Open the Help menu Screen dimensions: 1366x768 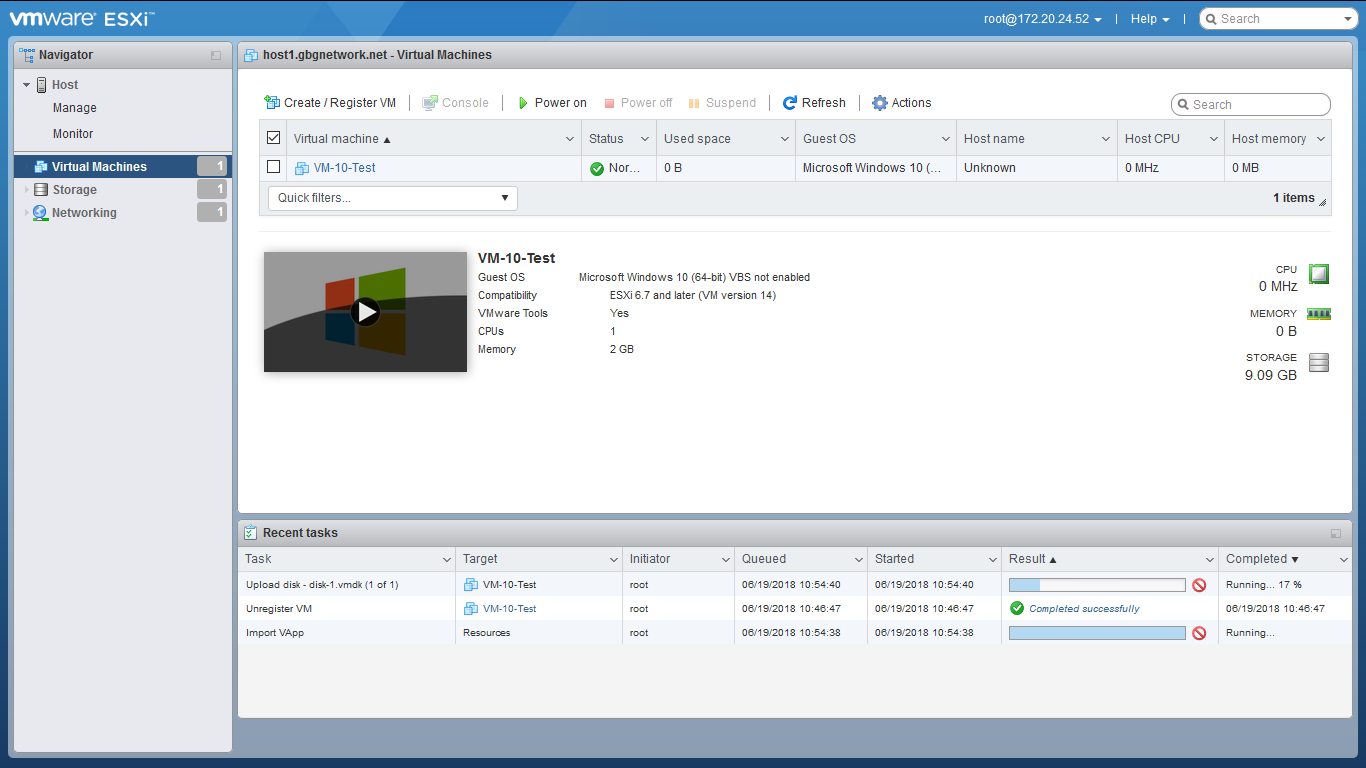1150,19
